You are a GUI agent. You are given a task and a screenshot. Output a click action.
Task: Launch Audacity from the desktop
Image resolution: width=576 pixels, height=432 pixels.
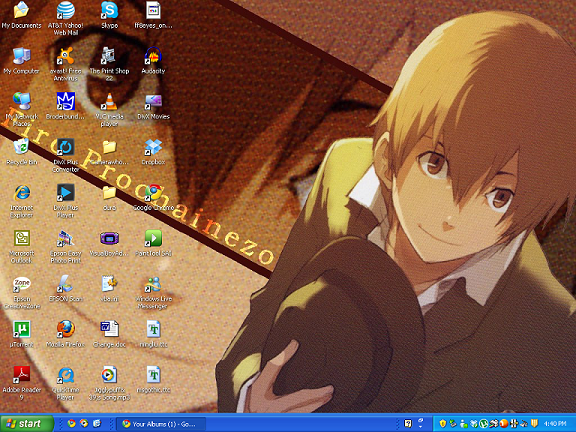point(153,56)
